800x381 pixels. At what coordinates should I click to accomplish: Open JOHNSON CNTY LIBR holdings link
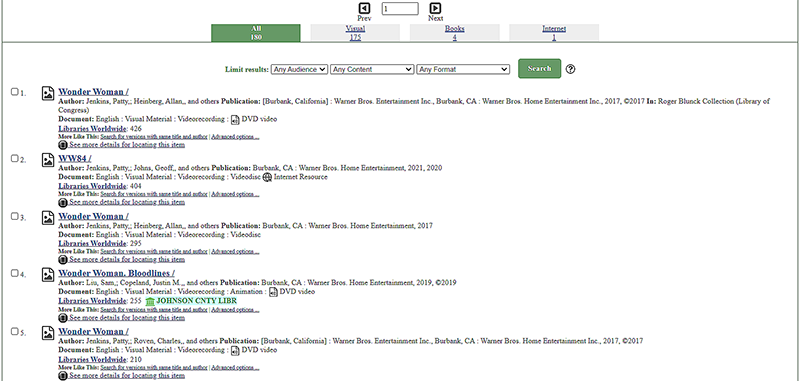[196, 301]
